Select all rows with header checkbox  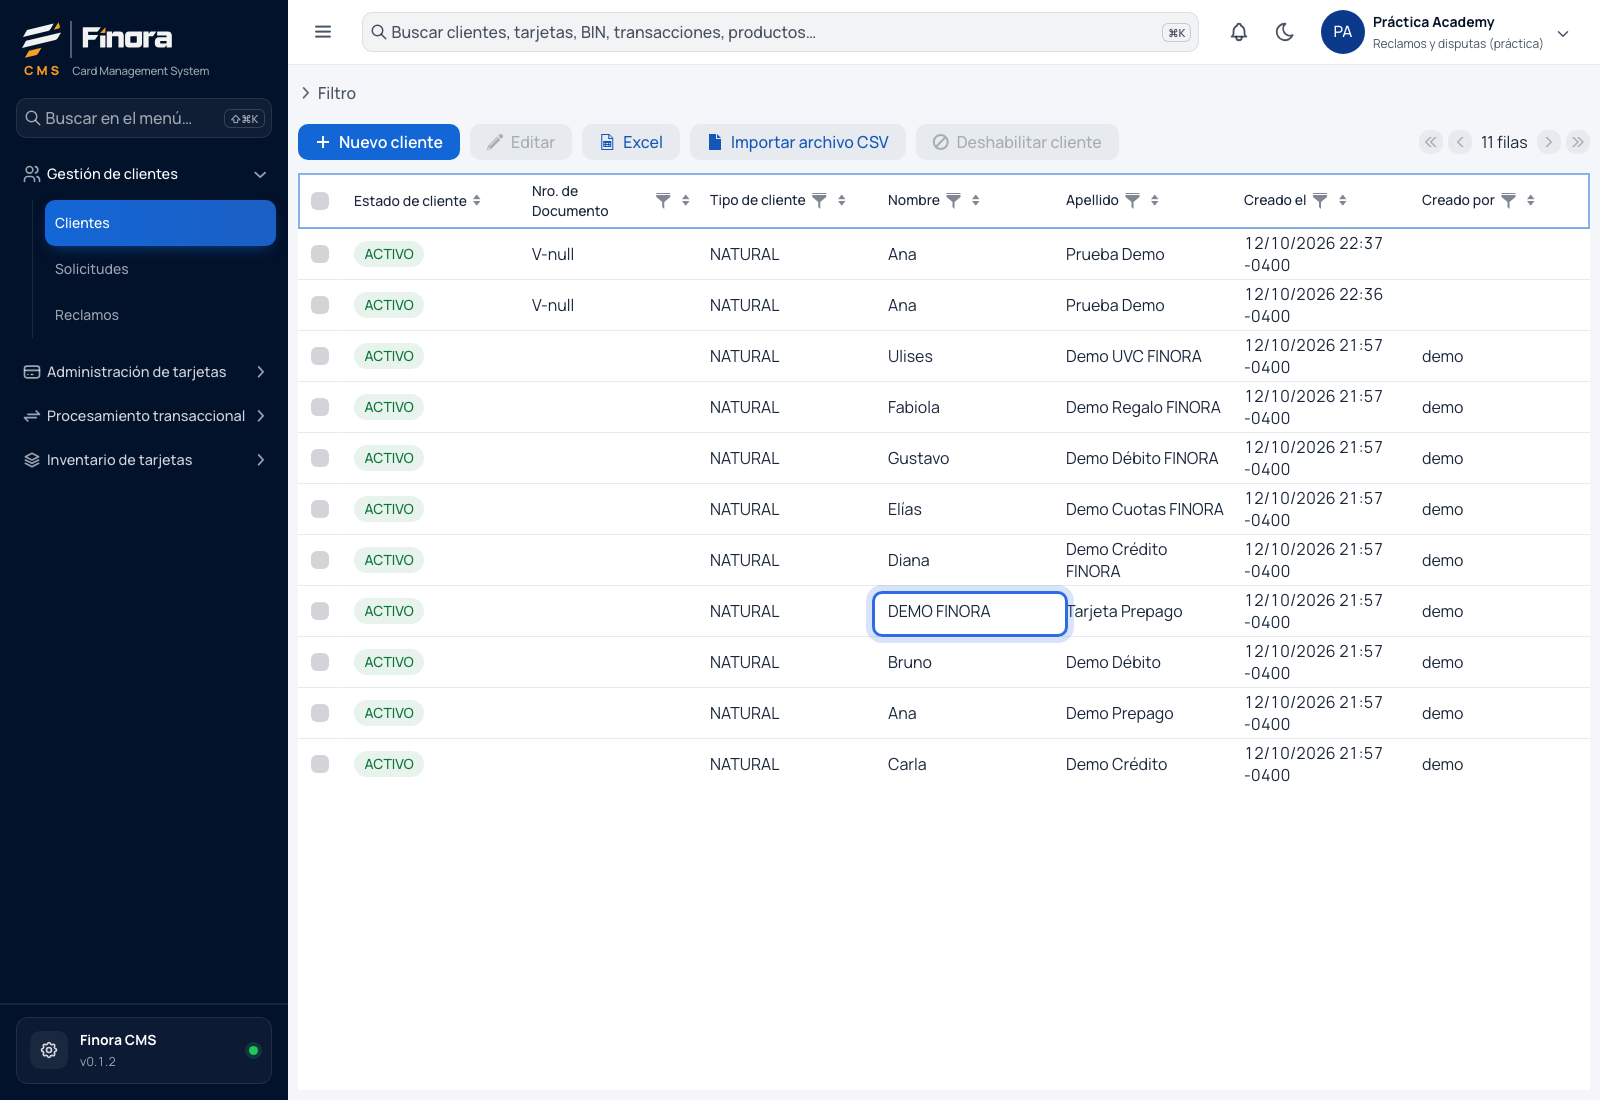[x=320, y=201]
